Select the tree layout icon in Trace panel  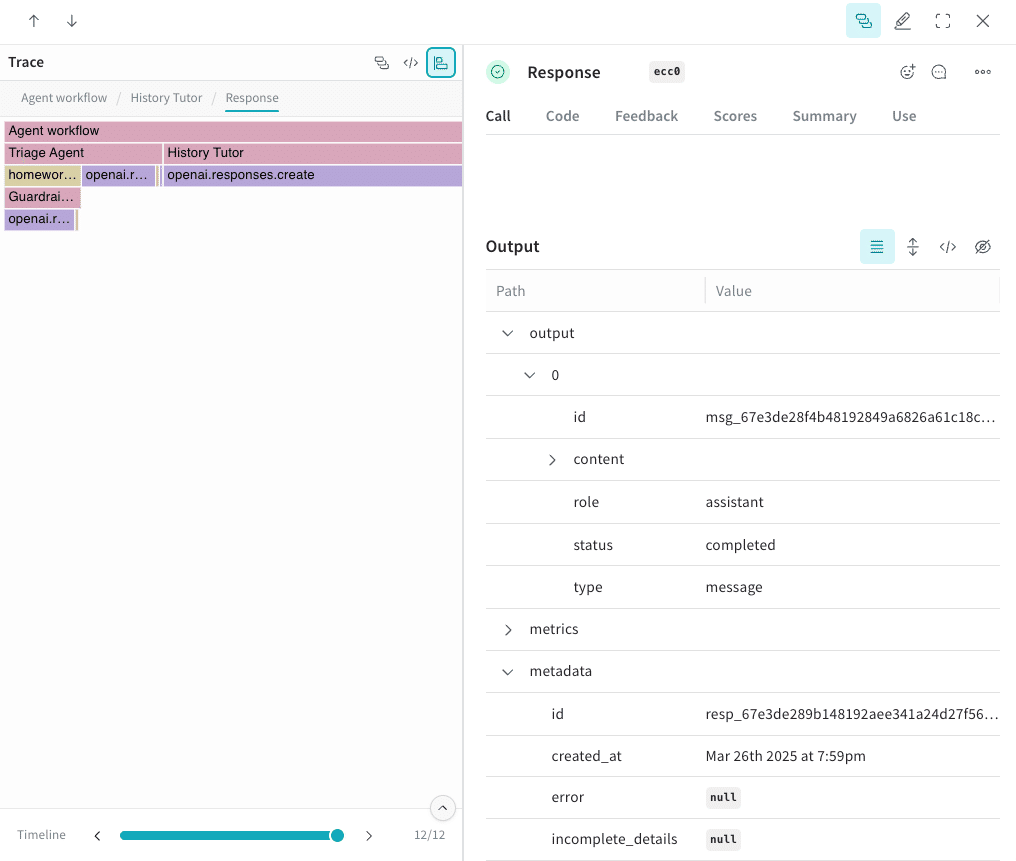click(441, 62)
